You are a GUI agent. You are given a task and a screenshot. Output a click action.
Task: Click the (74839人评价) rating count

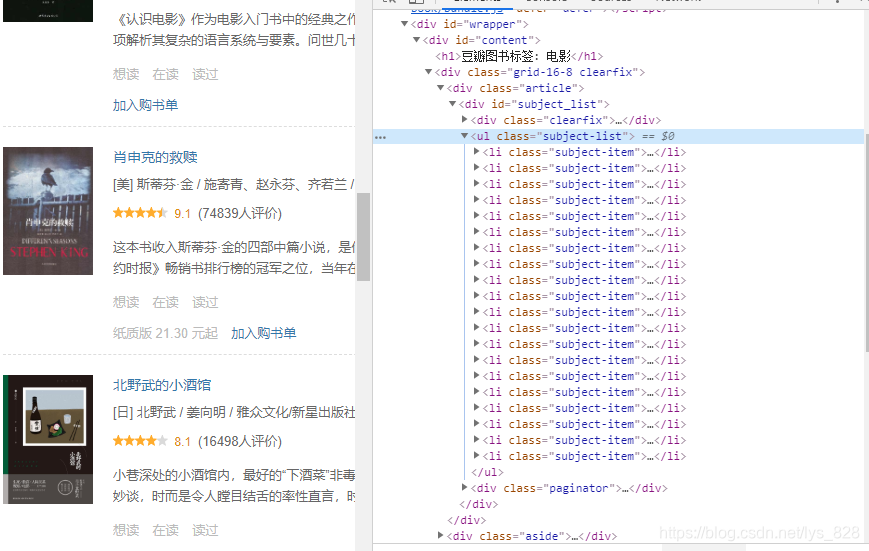point(240,213)
